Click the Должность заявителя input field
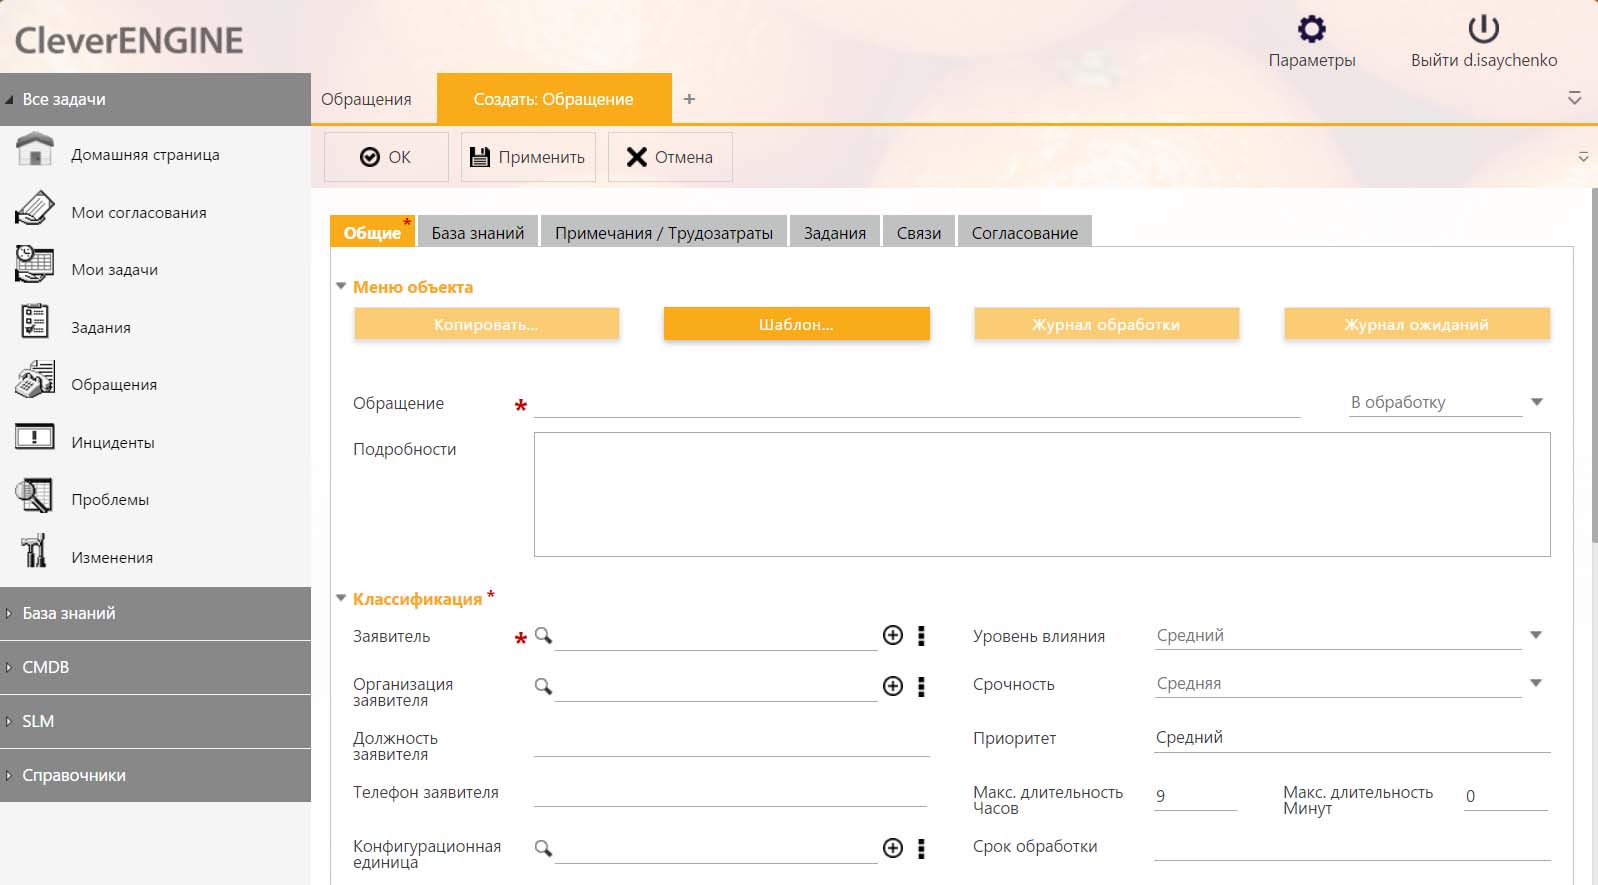 point(732,742)
